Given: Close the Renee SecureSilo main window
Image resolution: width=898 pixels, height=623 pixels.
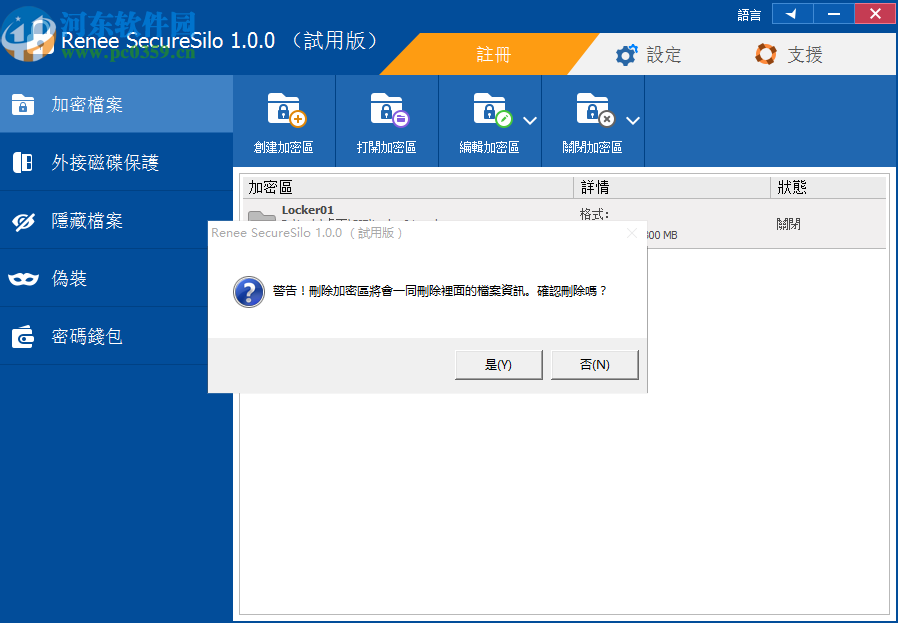Looking at the screenshot, I should tap(875, 14).
